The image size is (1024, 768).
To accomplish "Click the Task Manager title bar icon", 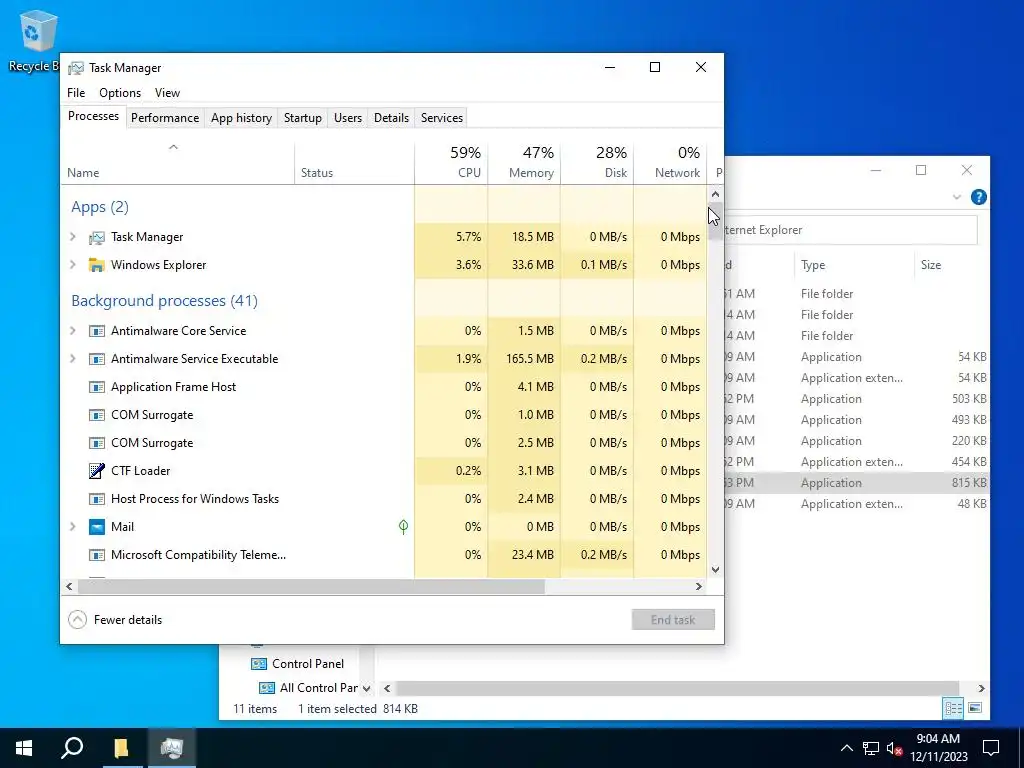I will [x=76, y=68].
